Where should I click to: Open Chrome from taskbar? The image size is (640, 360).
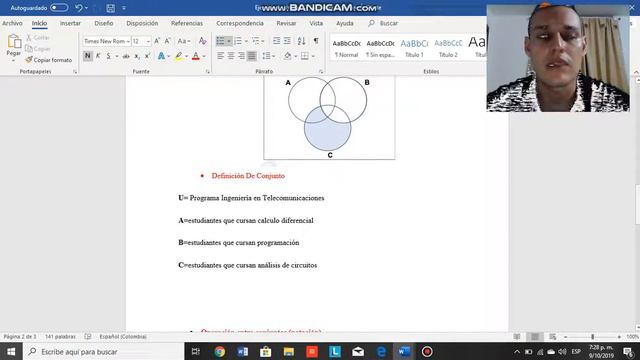pyautogui.click(x=220, y=351)
